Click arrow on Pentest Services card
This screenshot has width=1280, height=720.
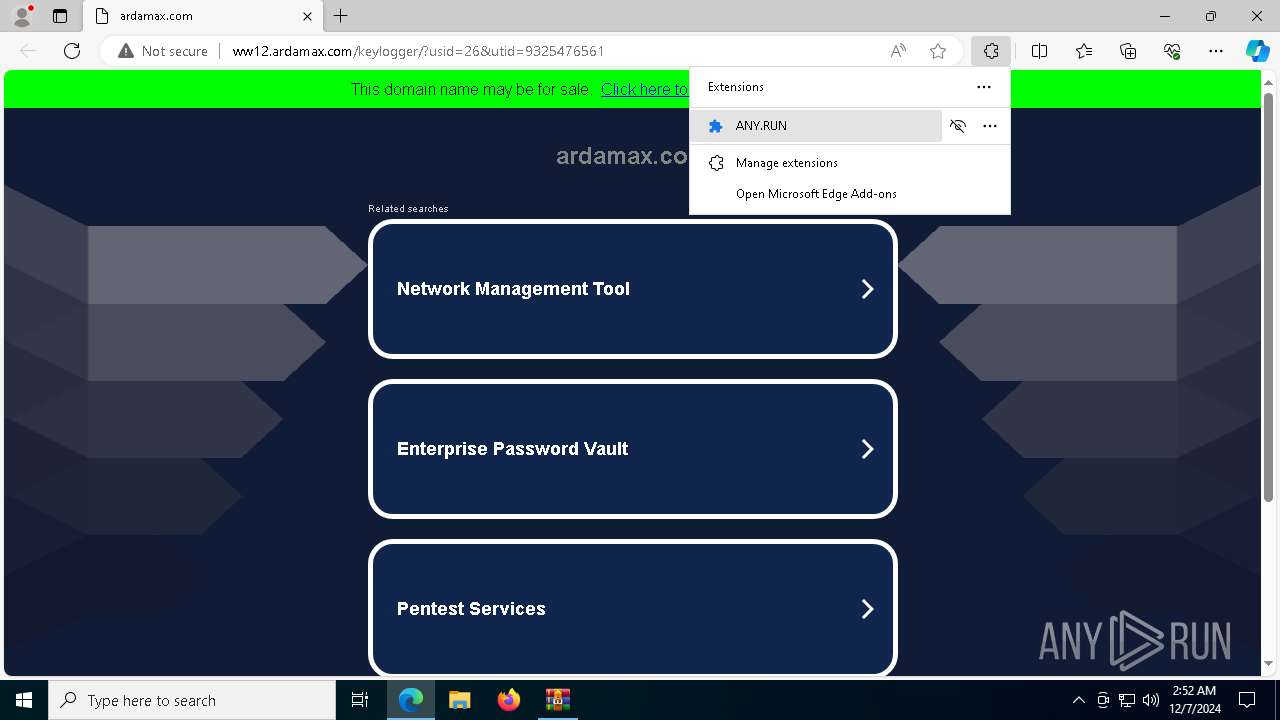click(x=867, y=609)
